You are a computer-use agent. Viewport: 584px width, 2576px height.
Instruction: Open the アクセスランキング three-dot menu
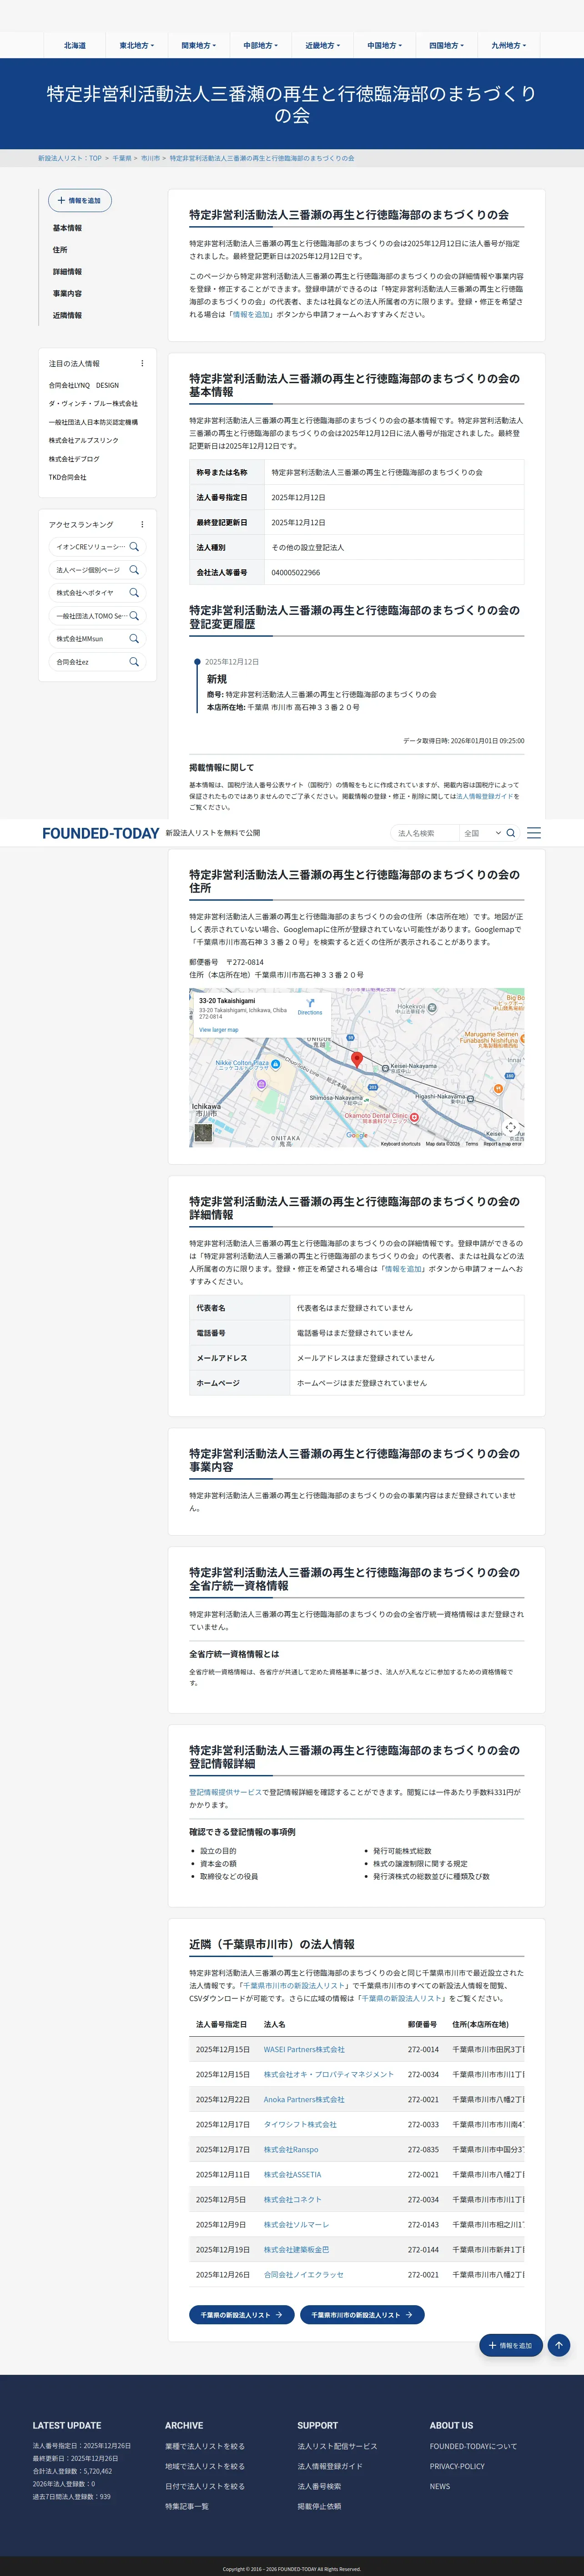pos(142,524)
